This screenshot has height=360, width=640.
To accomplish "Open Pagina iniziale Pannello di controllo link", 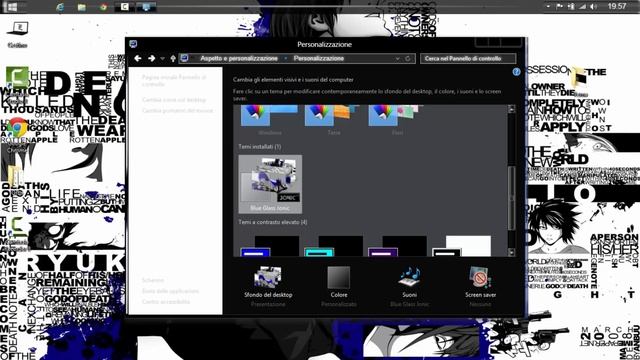I will [x=174, y=80].
